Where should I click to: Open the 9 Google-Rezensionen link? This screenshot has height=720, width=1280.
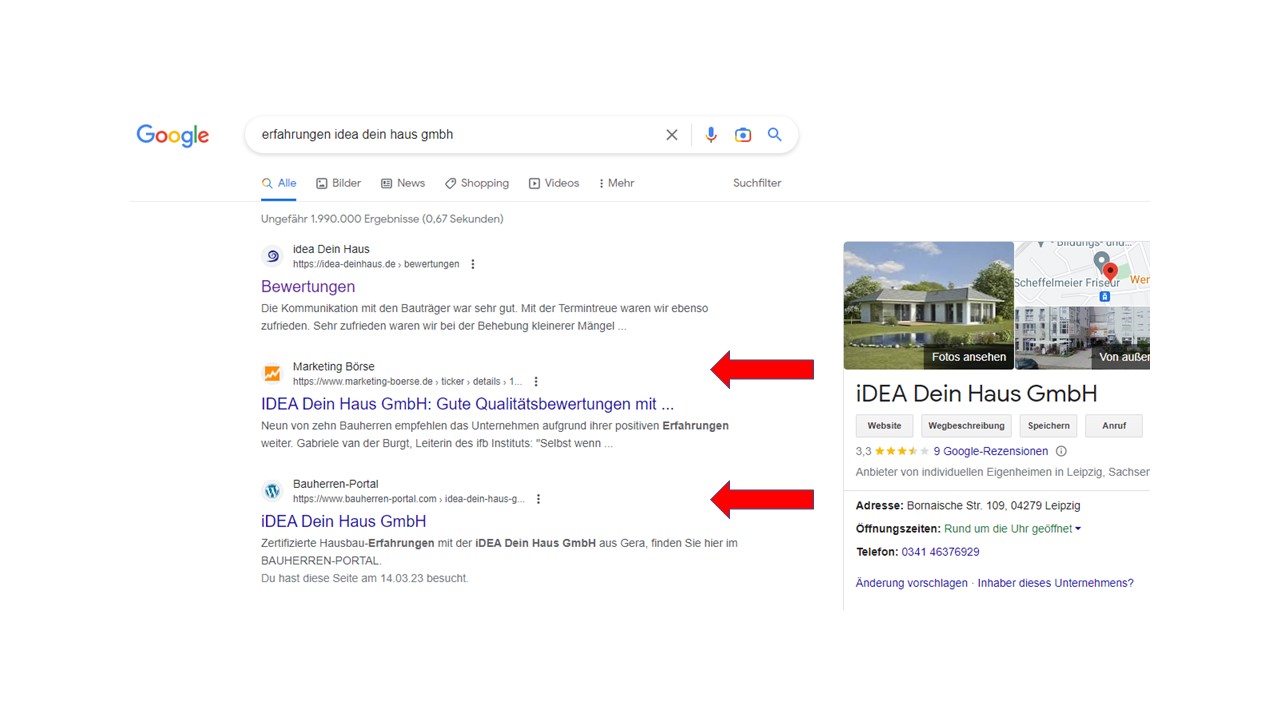[x=991, y=451]
